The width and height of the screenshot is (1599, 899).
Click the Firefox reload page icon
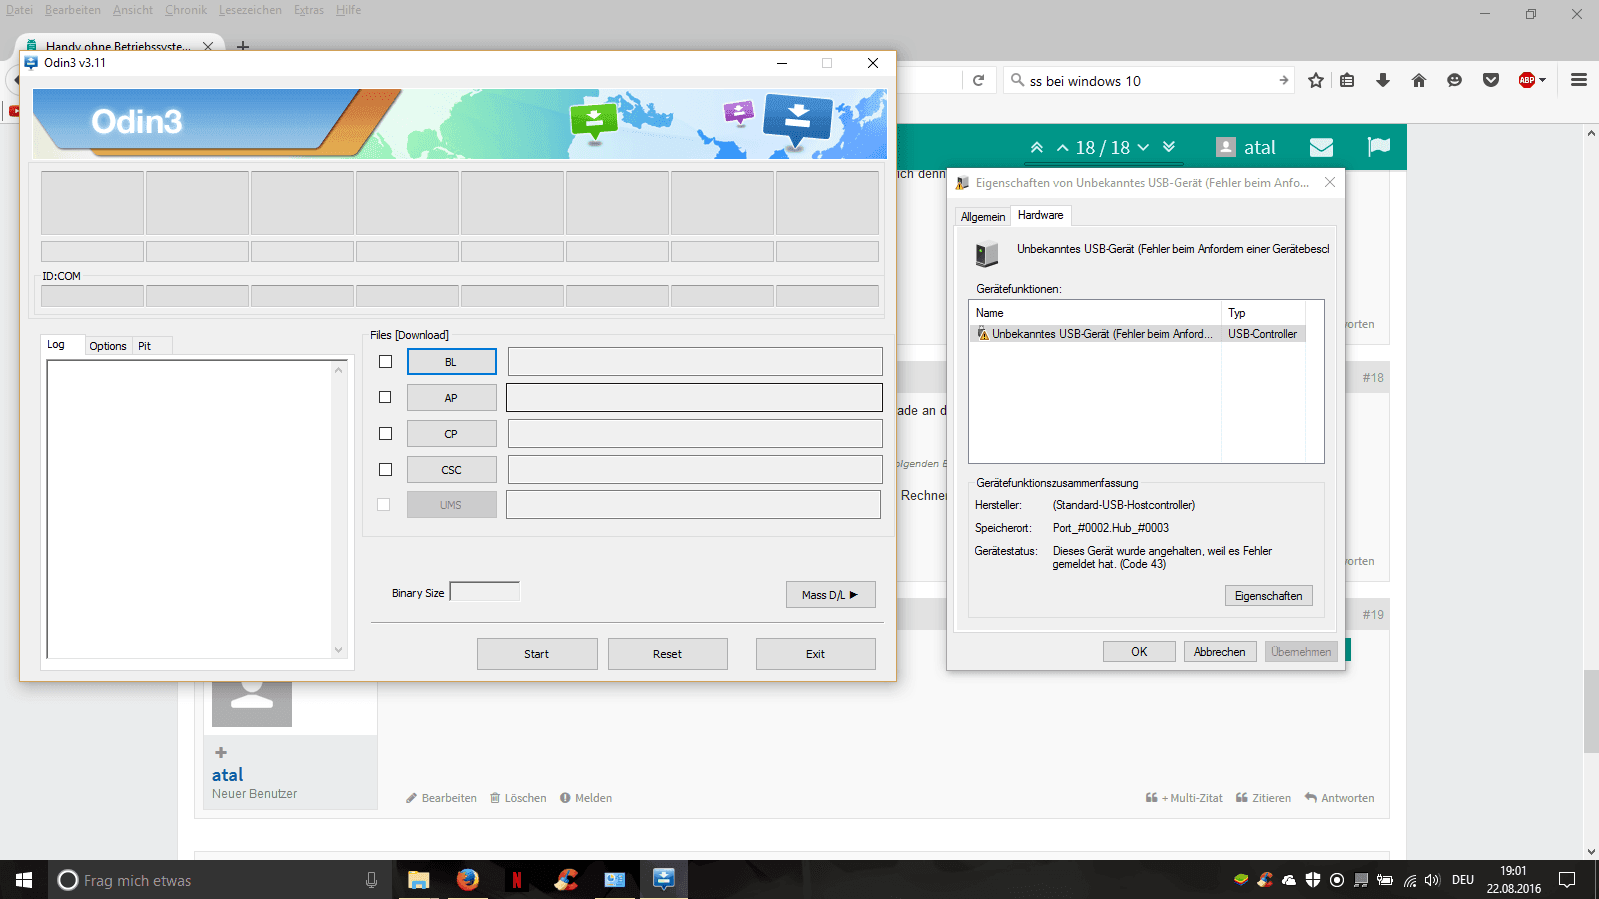[979, 81]
